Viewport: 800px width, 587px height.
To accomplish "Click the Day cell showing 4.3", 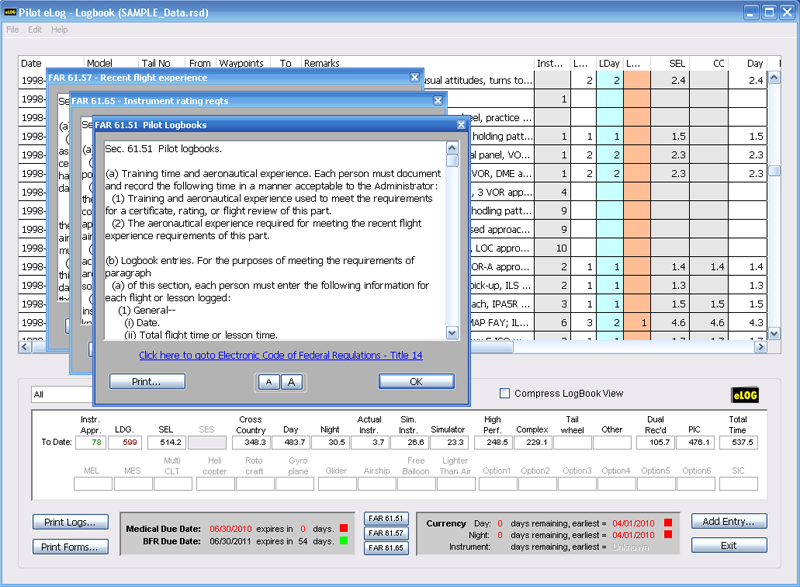I will click(747, 322).
